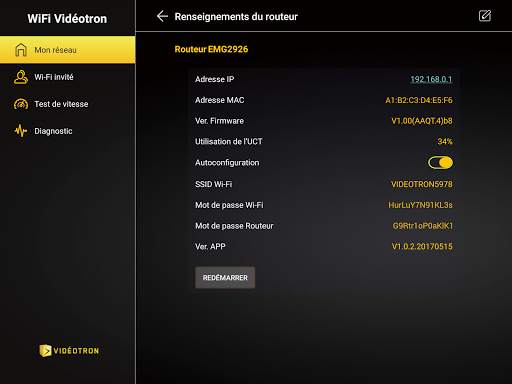Image resolution: width=512 pixels, height=384 pixels.
Task: Click the Utilisation de l'UCT label
Action: (x=229, y=141)
